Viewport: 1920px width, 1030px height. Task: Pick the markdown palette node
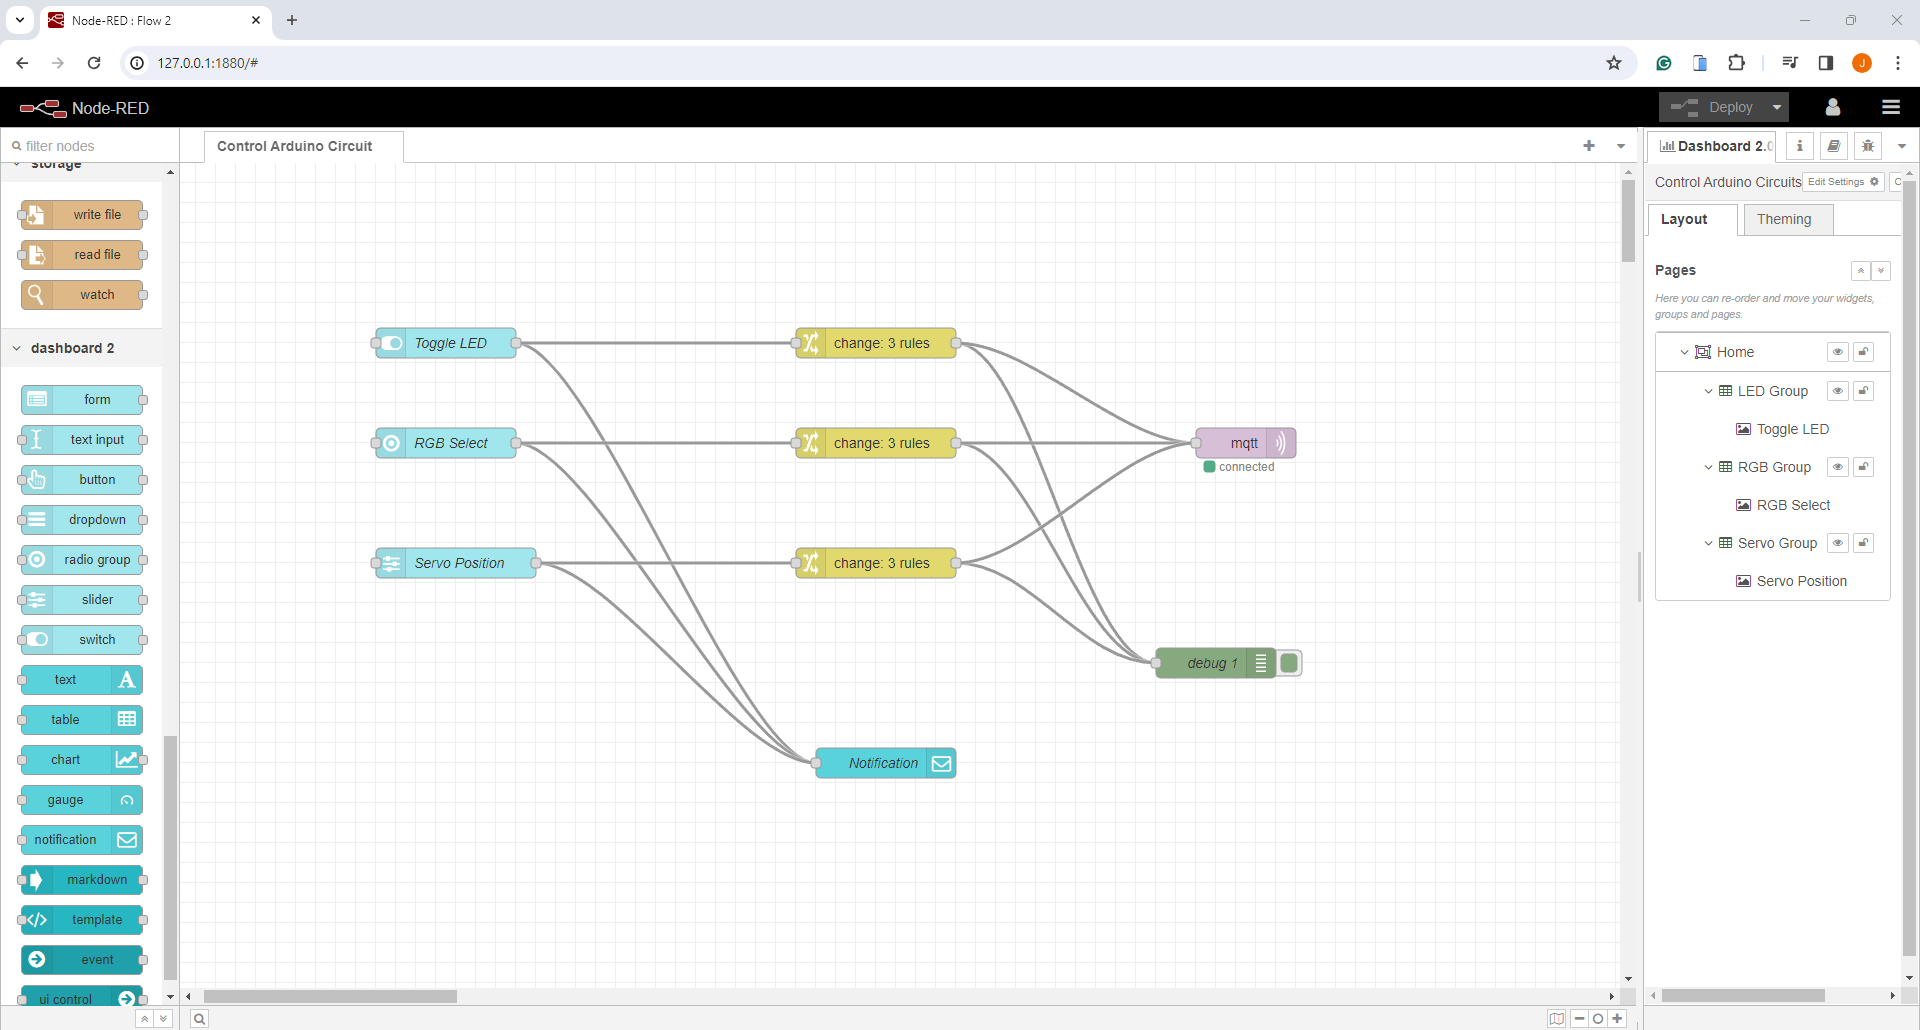coord(82,880)
